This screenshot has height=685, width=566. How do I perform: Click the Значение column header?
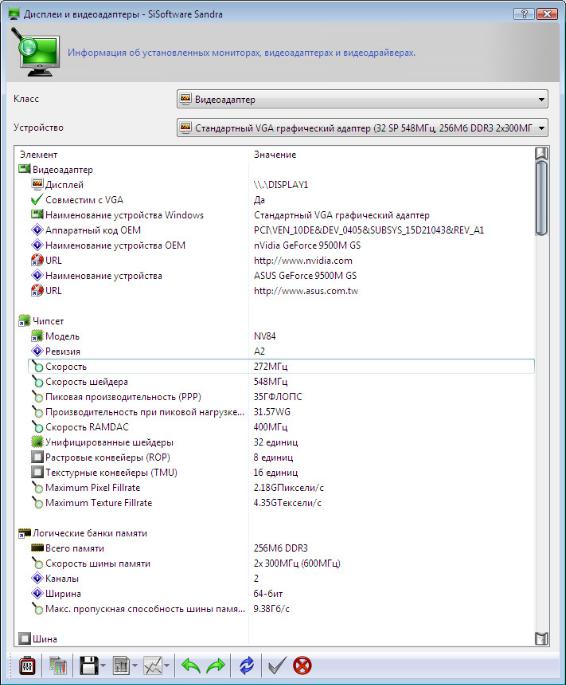point(275,155)
